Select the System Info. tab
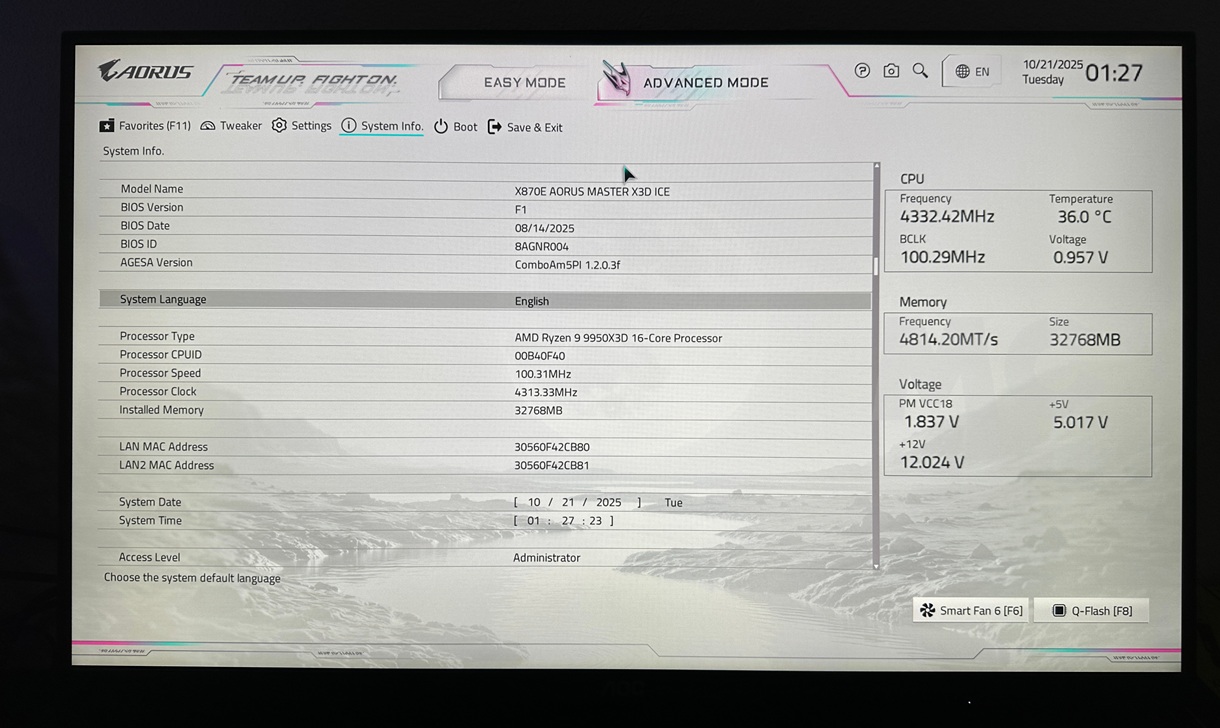This screenshot has height=728, width=1220. (382, 126)
